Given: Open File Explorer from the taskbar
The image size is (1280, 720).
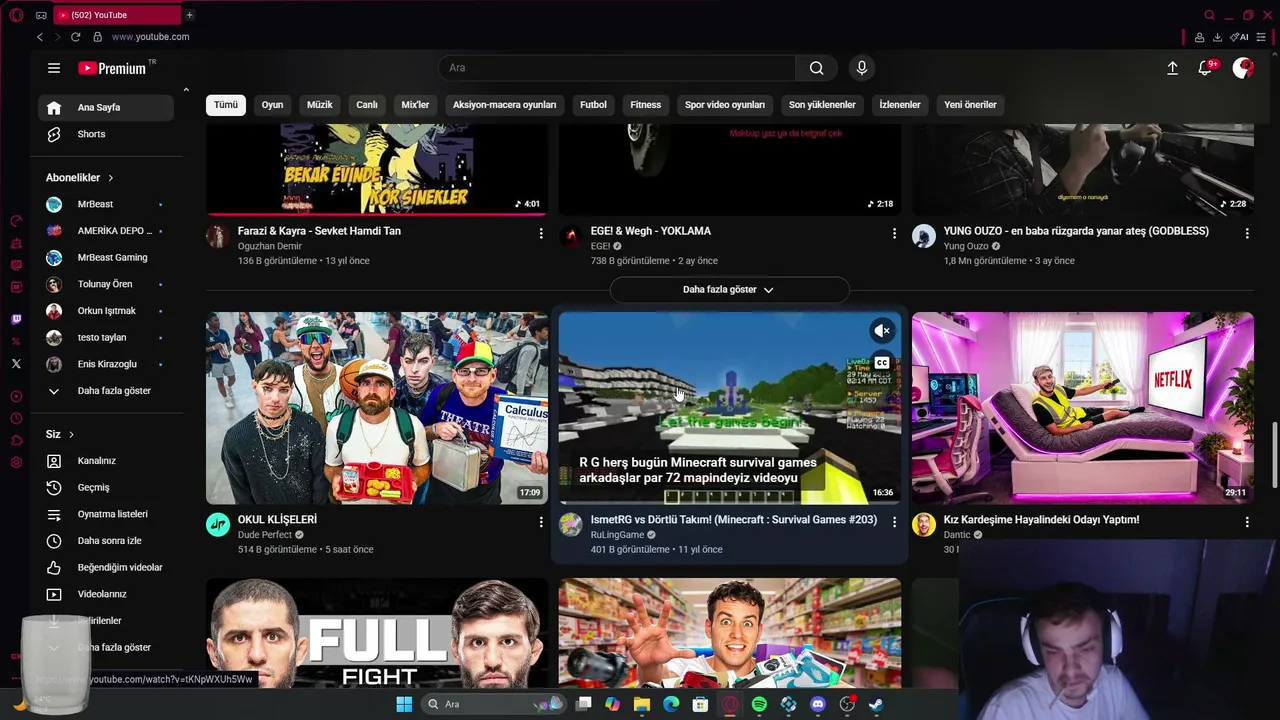Looking at the screenshot, I should coord(642,704).
